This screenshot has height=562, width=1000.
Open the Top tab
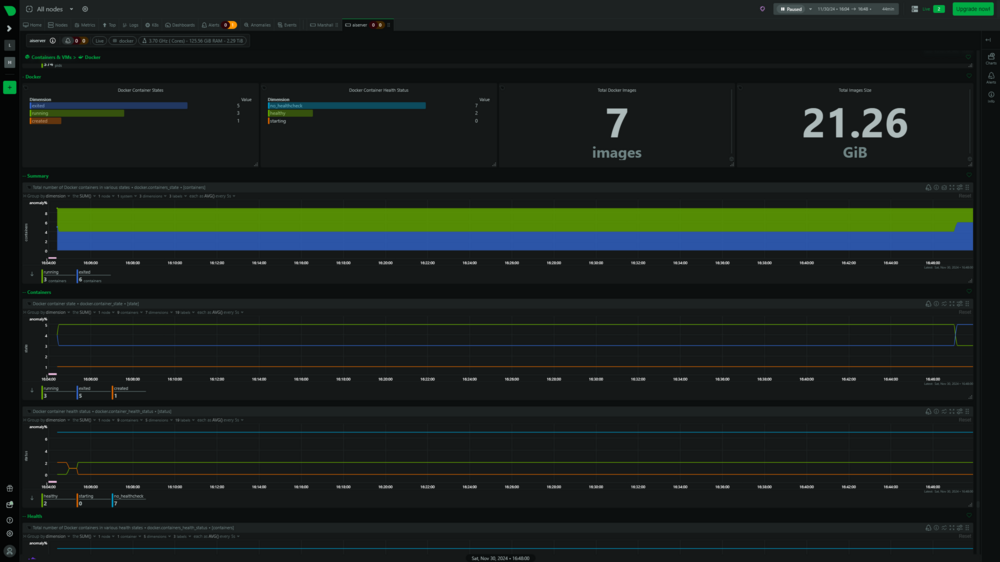point(109,25)
